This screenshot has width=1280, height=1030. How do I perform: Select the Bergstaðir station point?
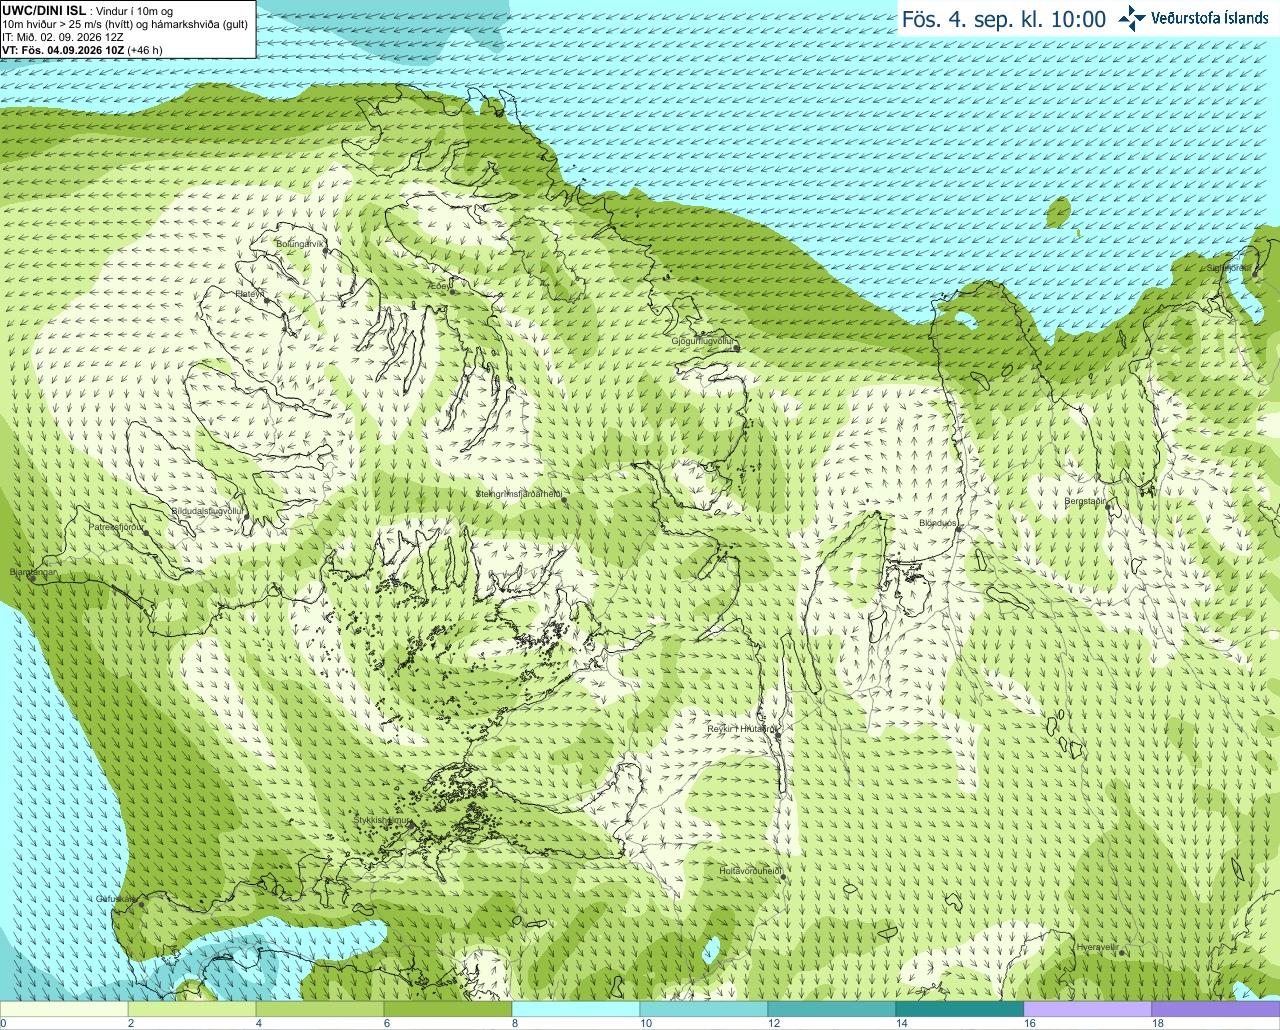pyautogui.click(x=1109, y=509)
